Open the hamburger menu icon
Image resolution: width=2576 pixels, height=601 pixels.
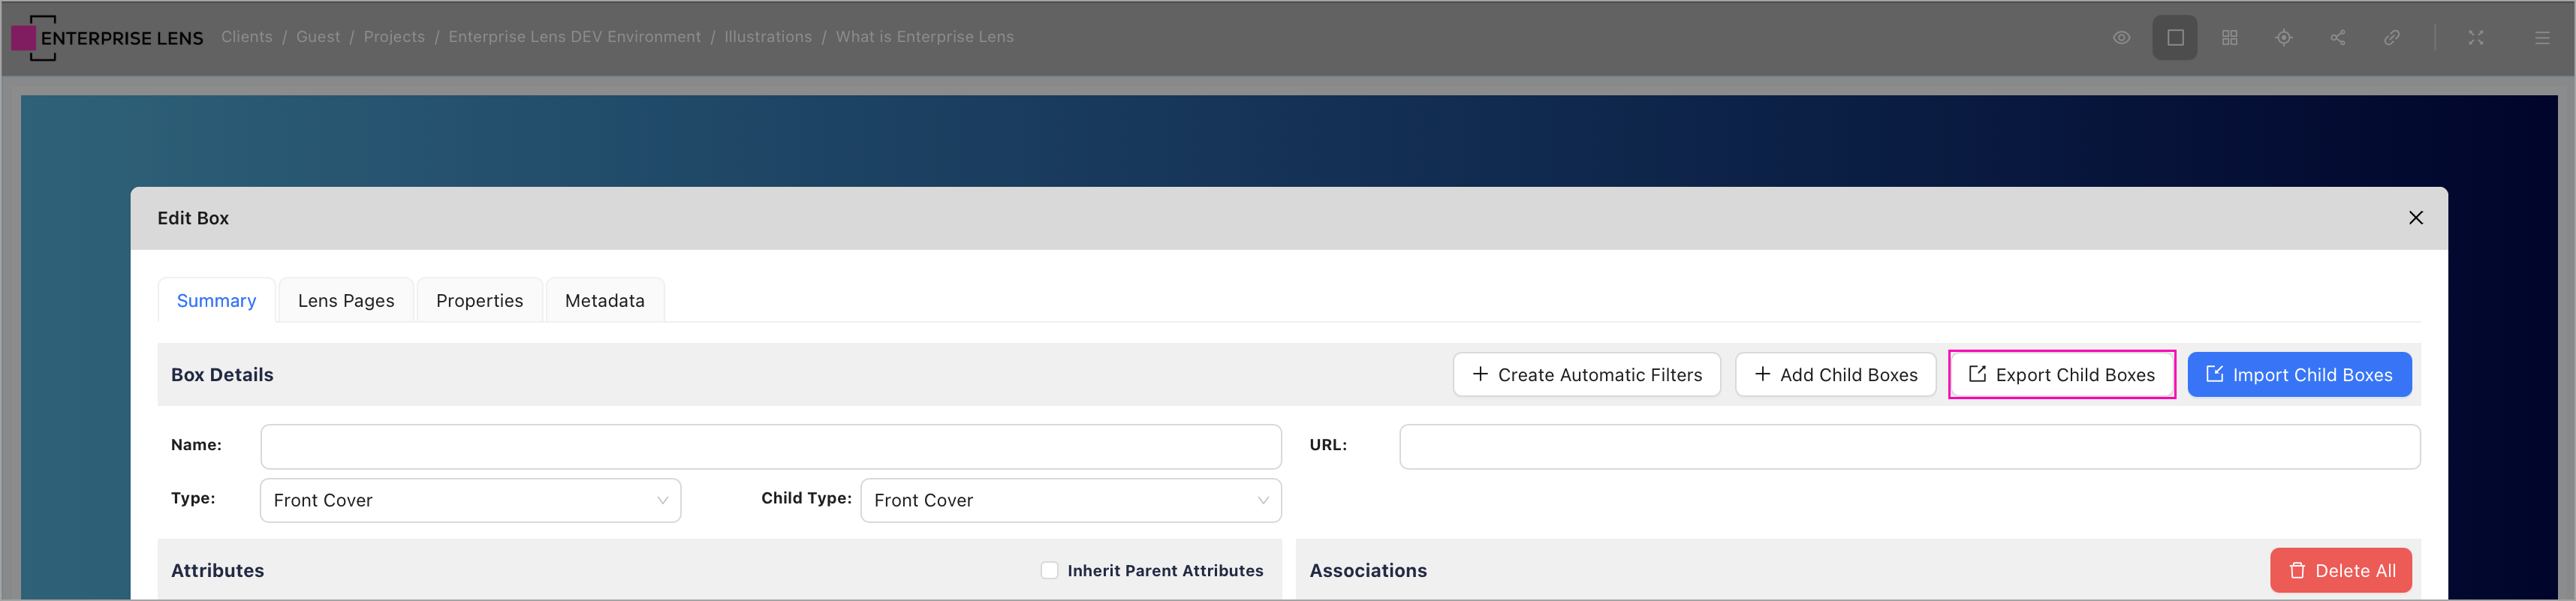2541,38
